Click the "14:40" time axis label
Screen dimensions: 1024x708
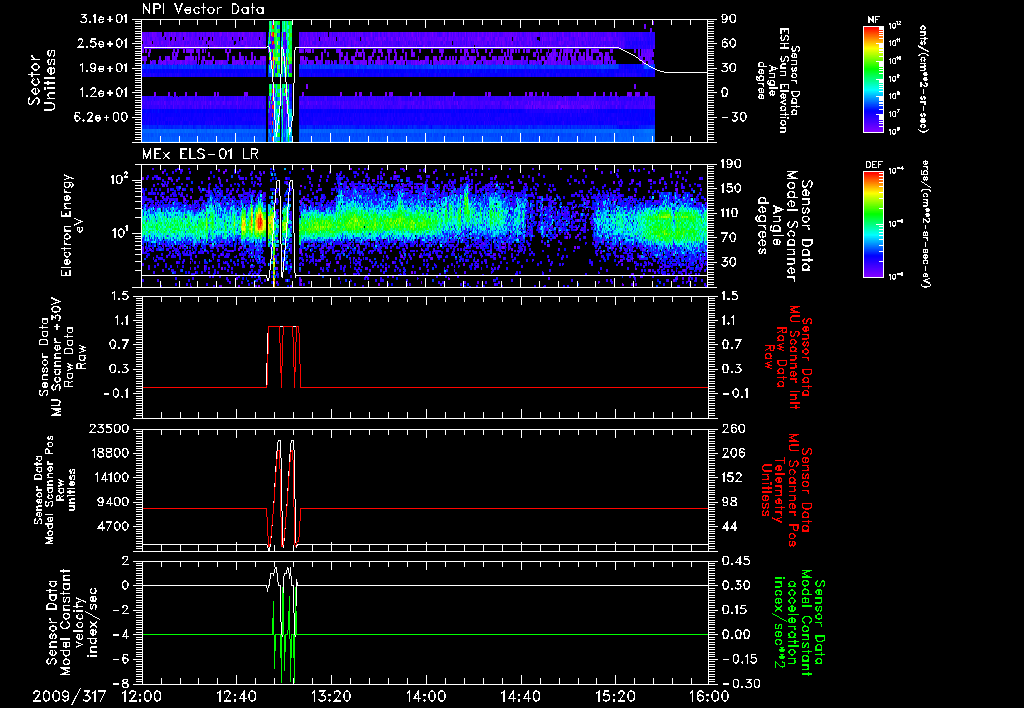pos(520,697)
